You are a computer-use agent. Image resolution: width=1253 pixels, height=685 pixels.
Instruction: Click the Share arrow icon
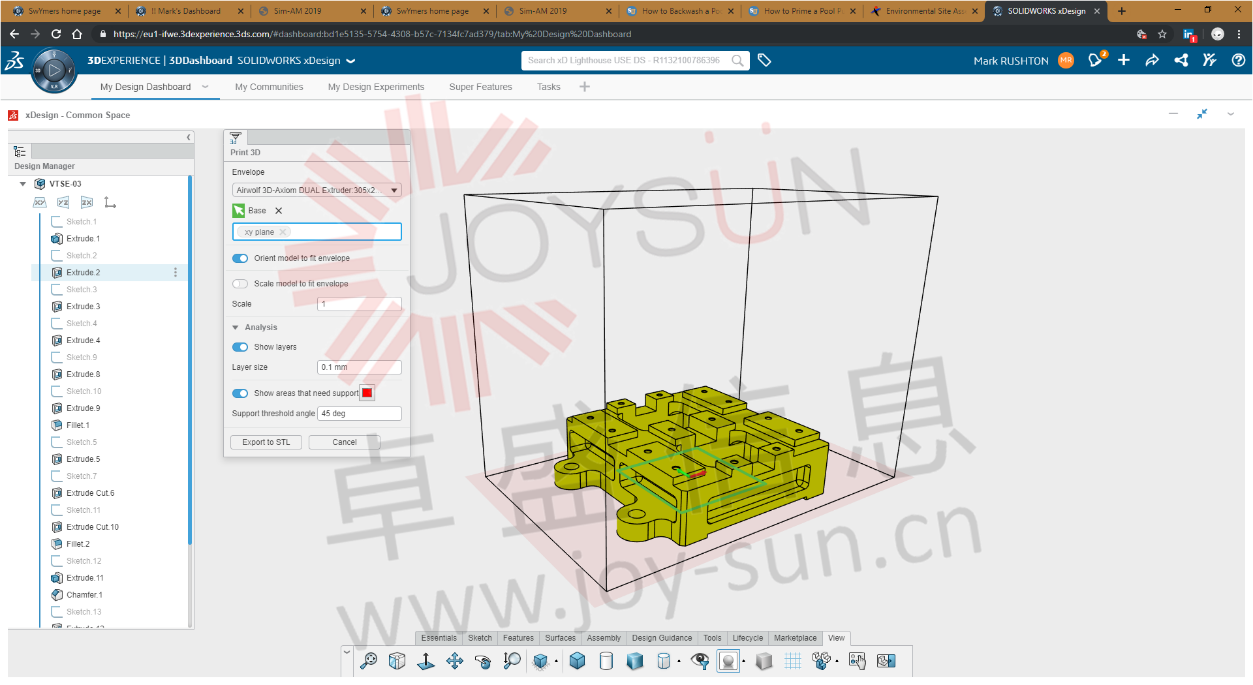(x=1152, y=60)
